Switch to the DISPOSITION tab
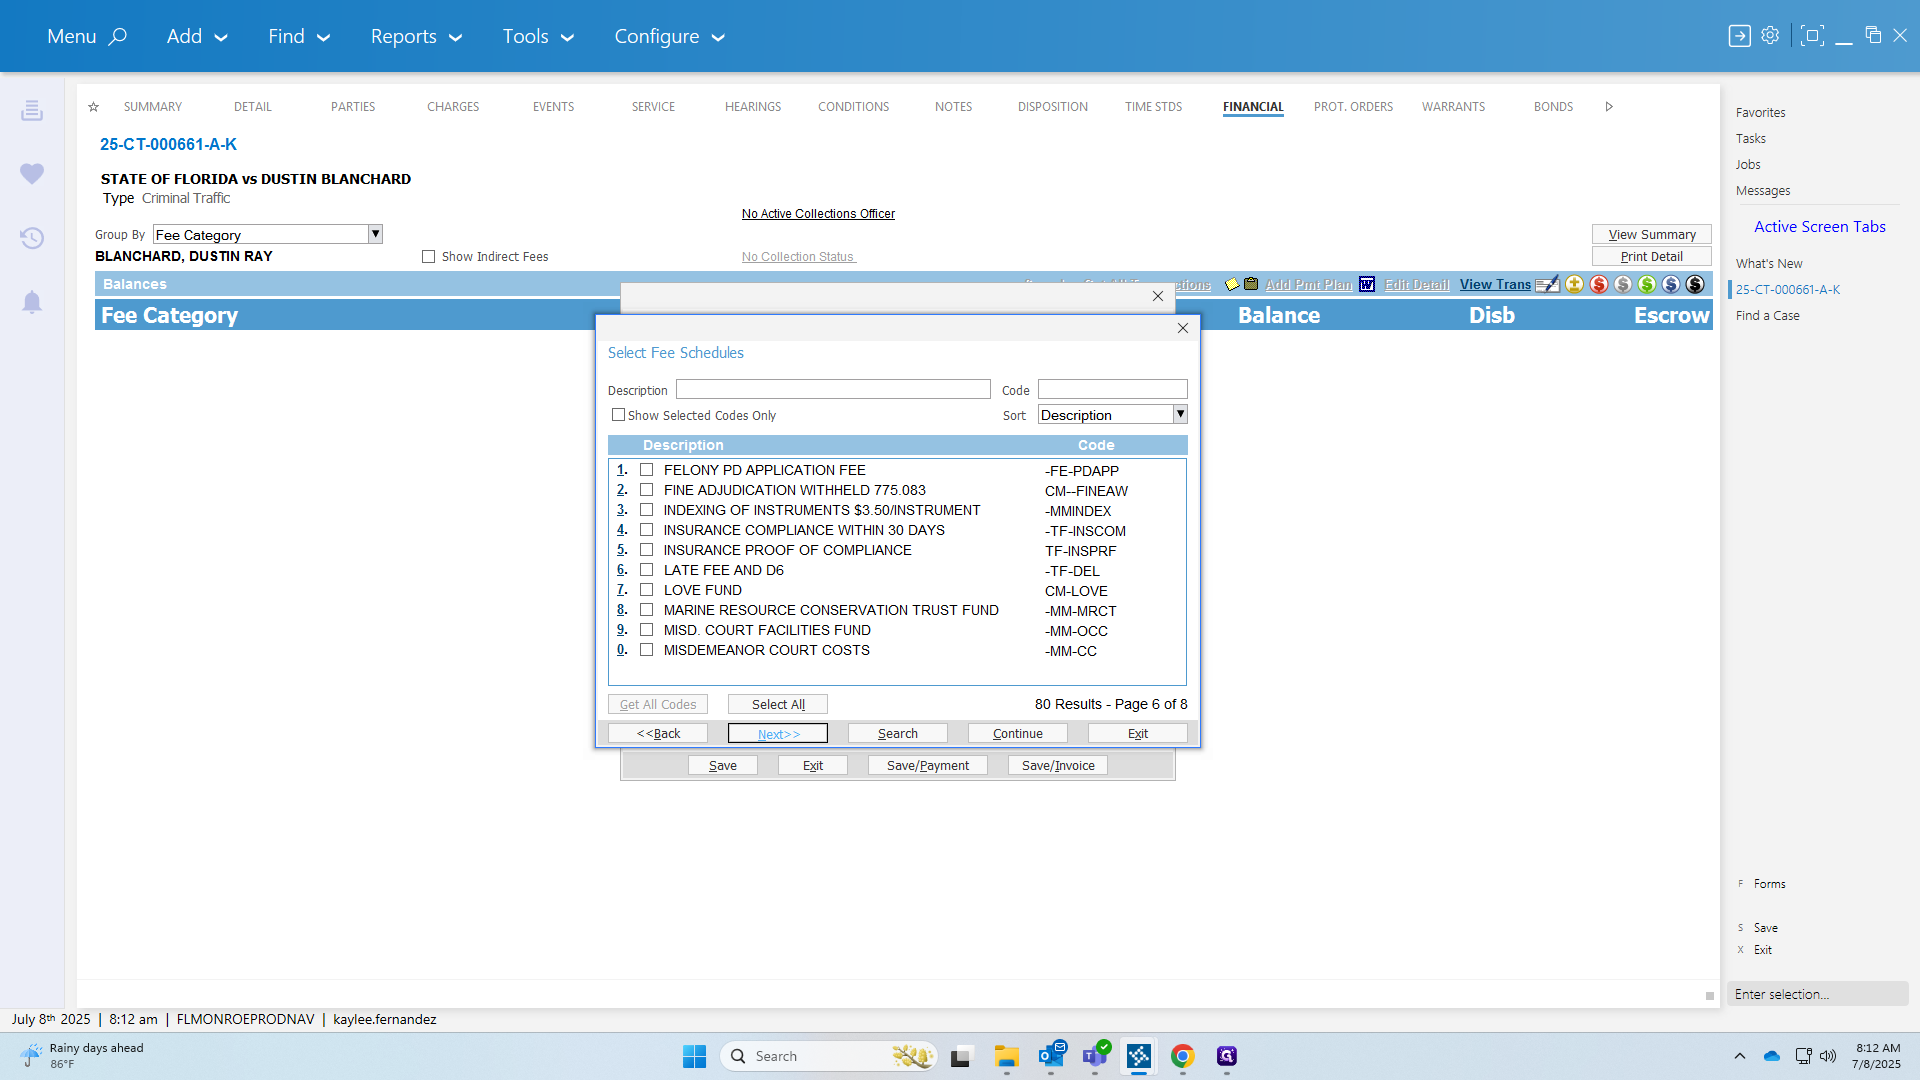 (x=1053, y=107)
